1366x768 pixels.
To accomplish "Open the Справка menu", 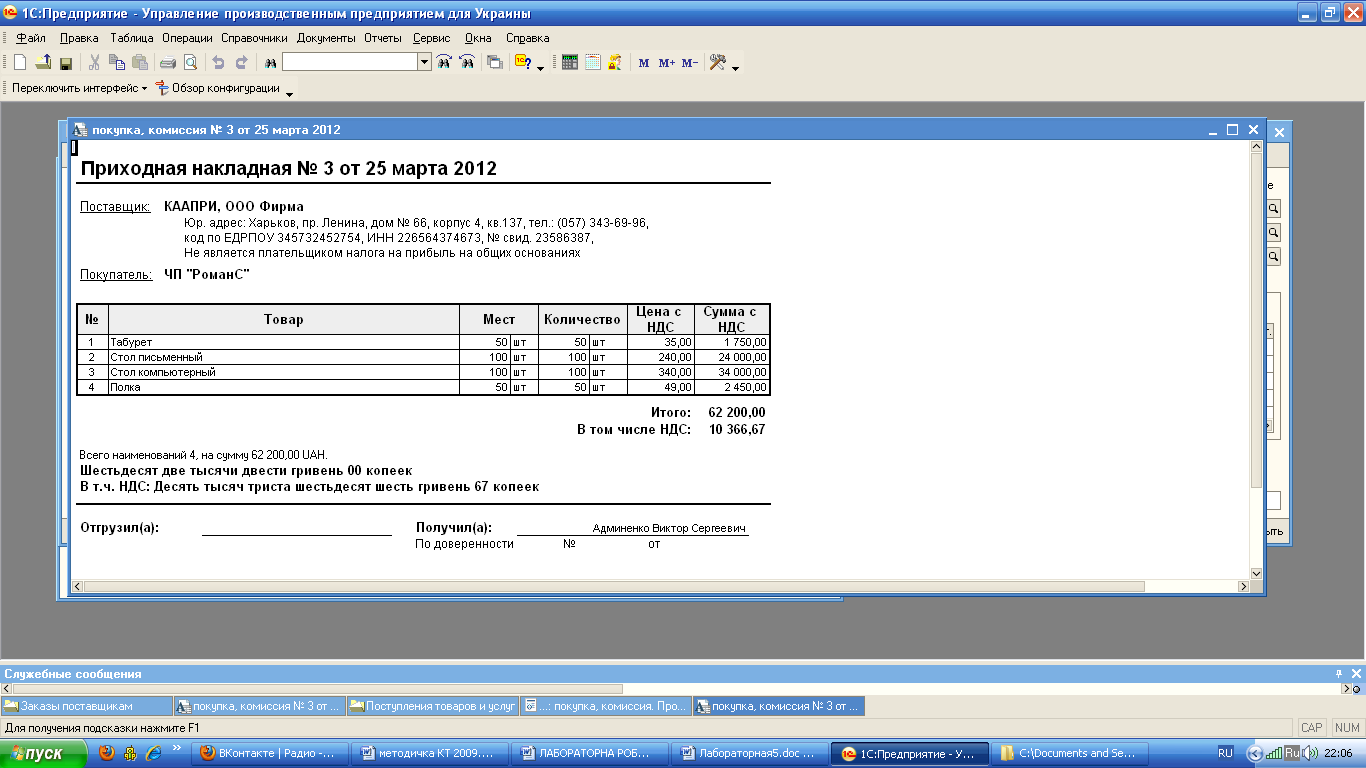I will click(x=528, y=38).
